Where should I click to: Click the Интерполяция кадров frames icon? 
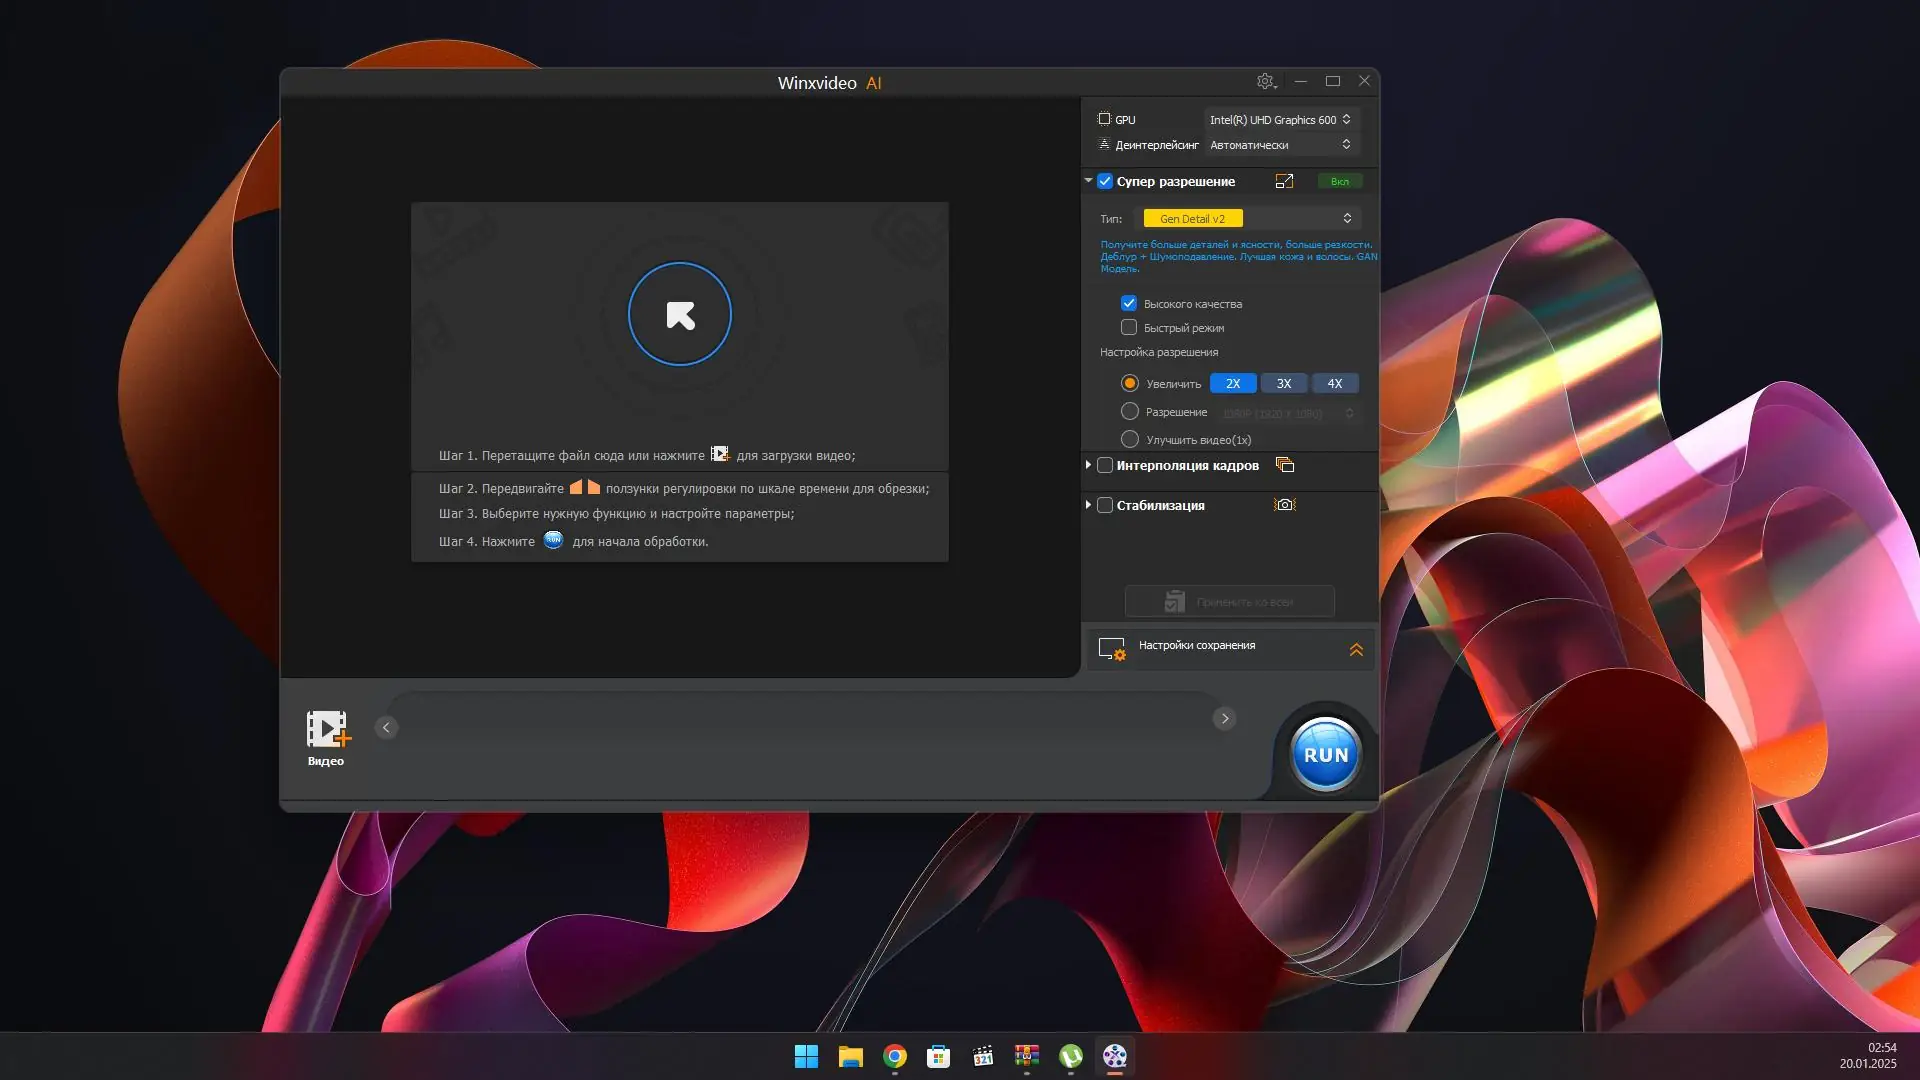(1285, 465)
